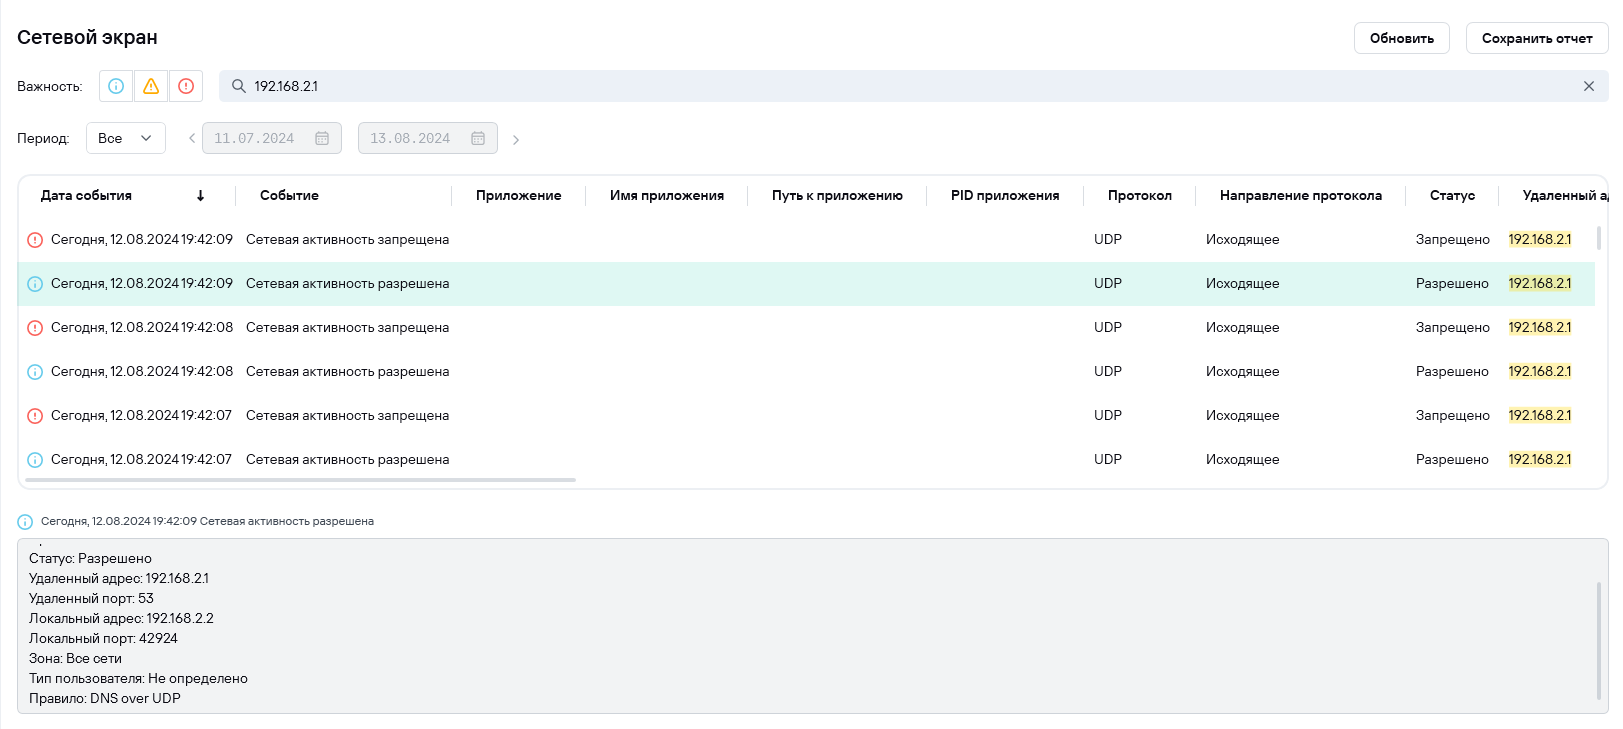1623x729 pixels.
Task: Click the Обновить button
Action: click(x=1401, y=38)
